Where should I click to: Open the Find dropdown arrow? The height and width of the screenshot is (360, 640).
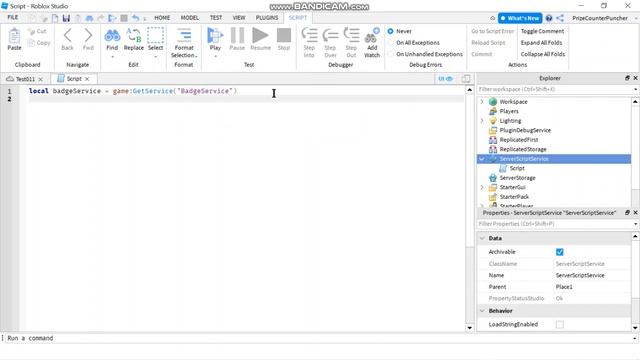pos(112,57)
